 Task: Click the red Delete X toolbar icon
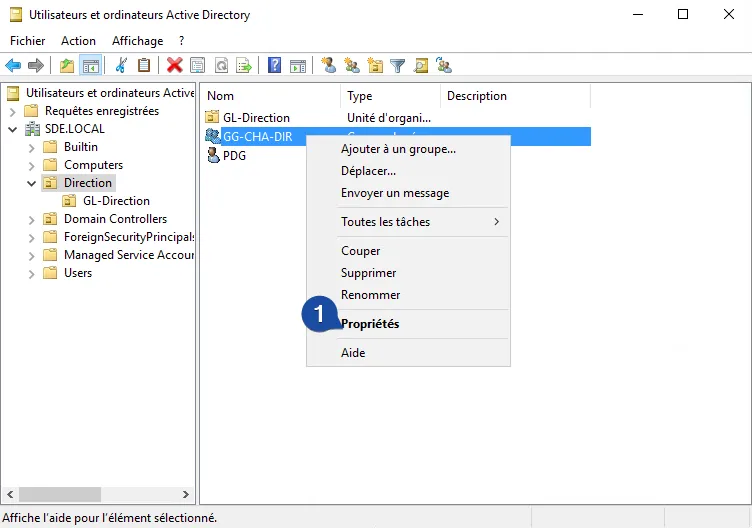click(175, 66)
